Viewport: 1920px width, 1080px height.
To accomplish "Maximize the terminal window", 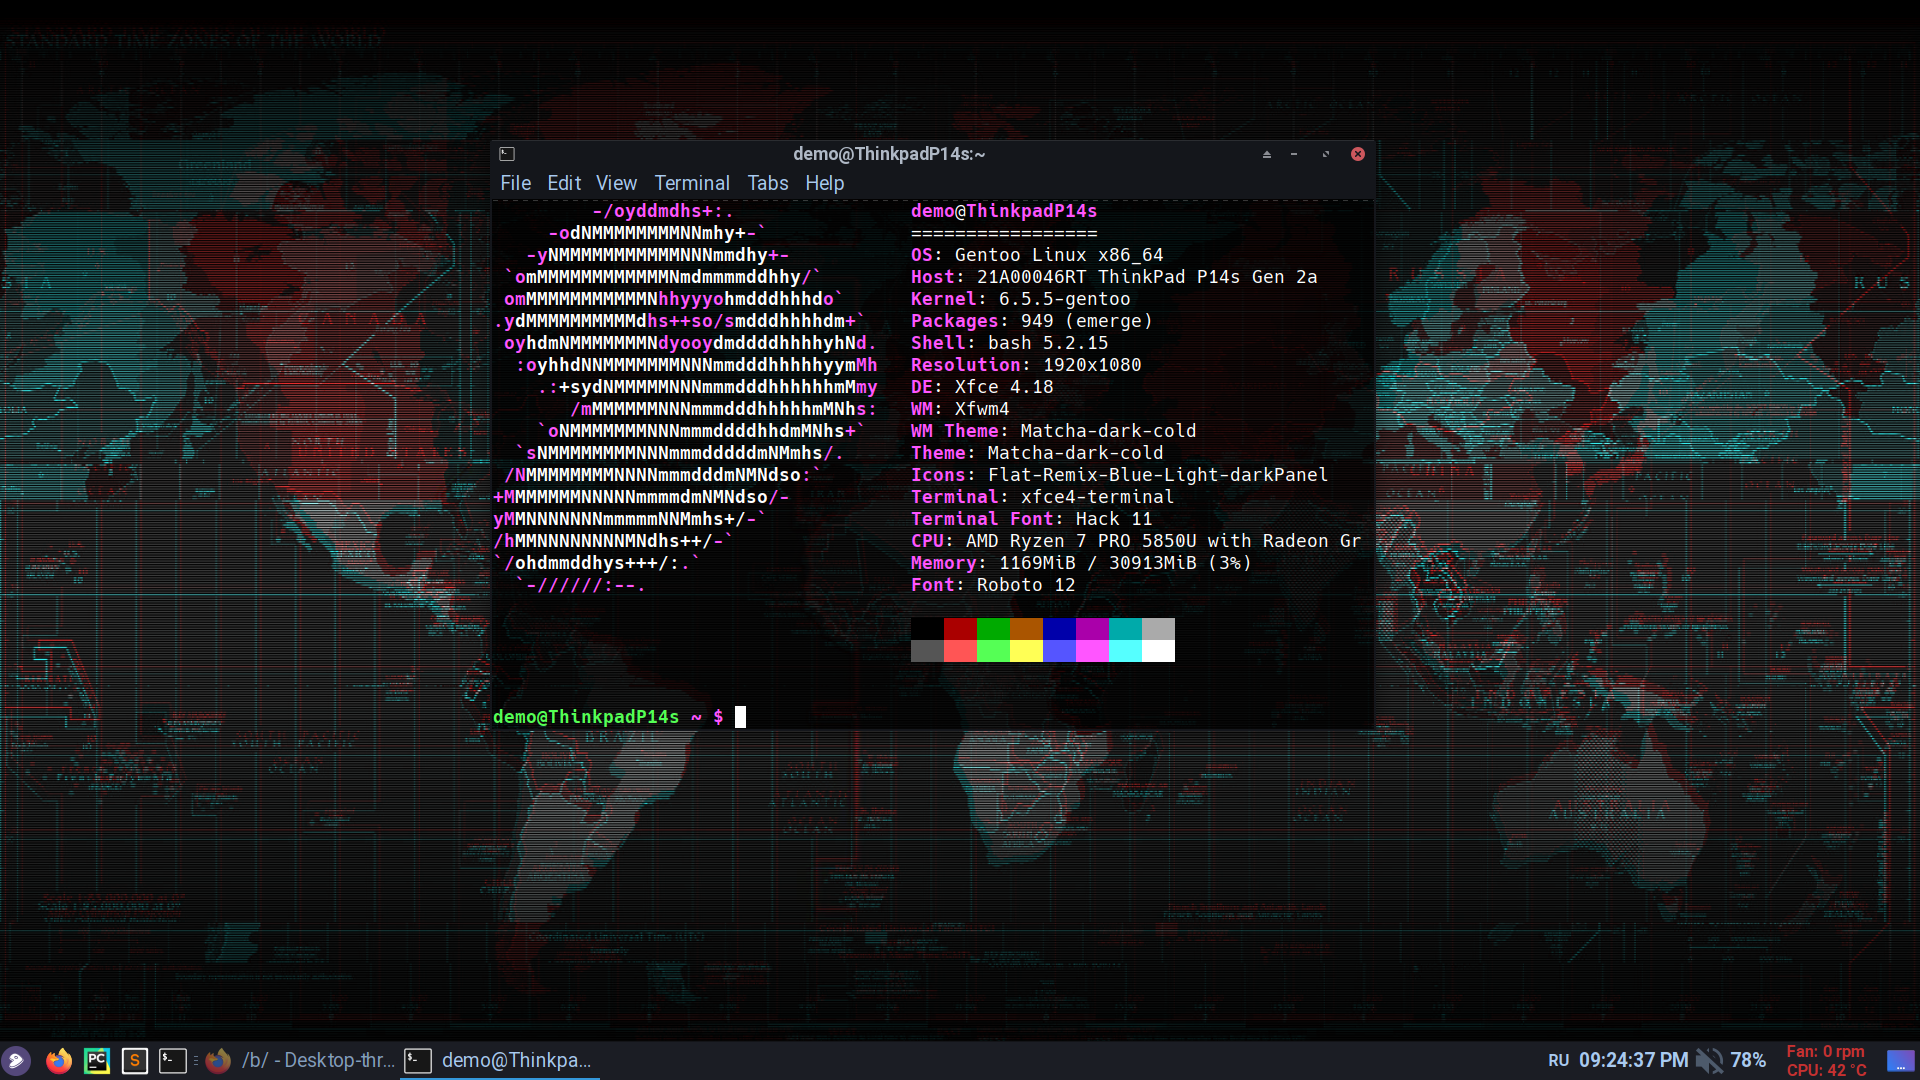I will [1326, 154].
